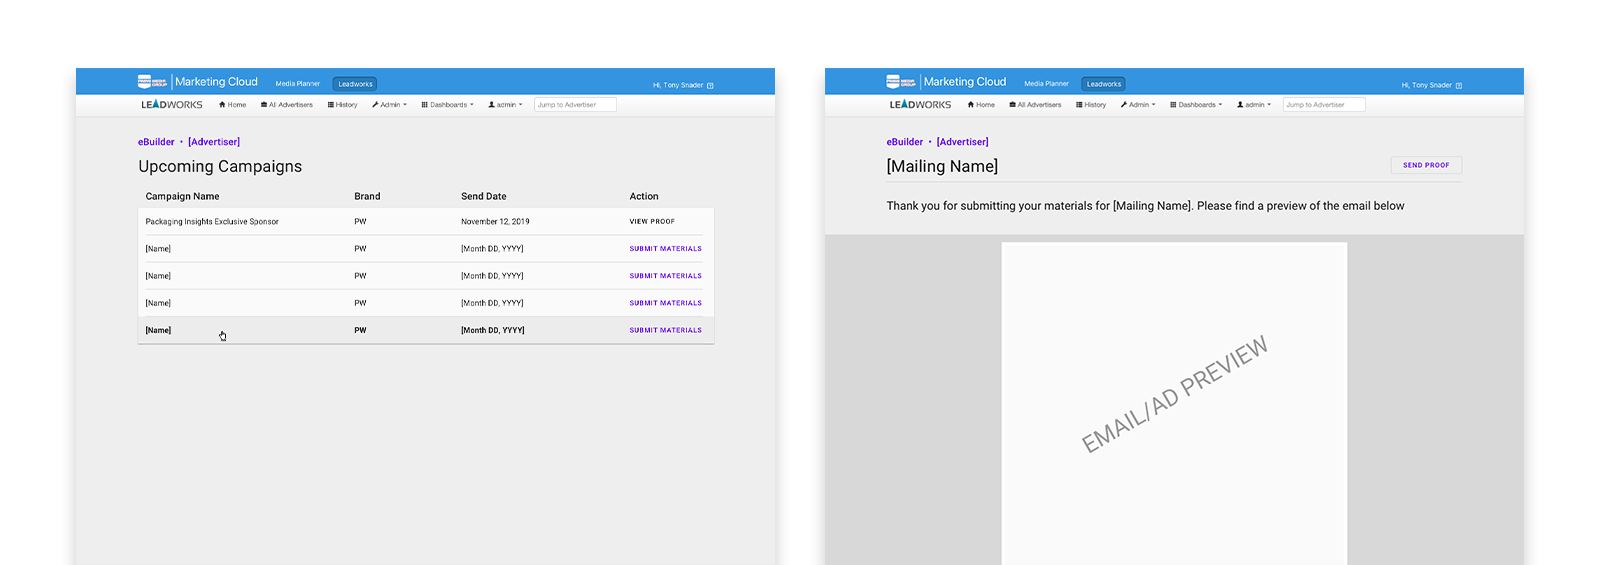1600x565 pixels.
Task: Click the logout icon beside Tony Snader on Upcoming Campaigns page
Action: pos(710,85)
